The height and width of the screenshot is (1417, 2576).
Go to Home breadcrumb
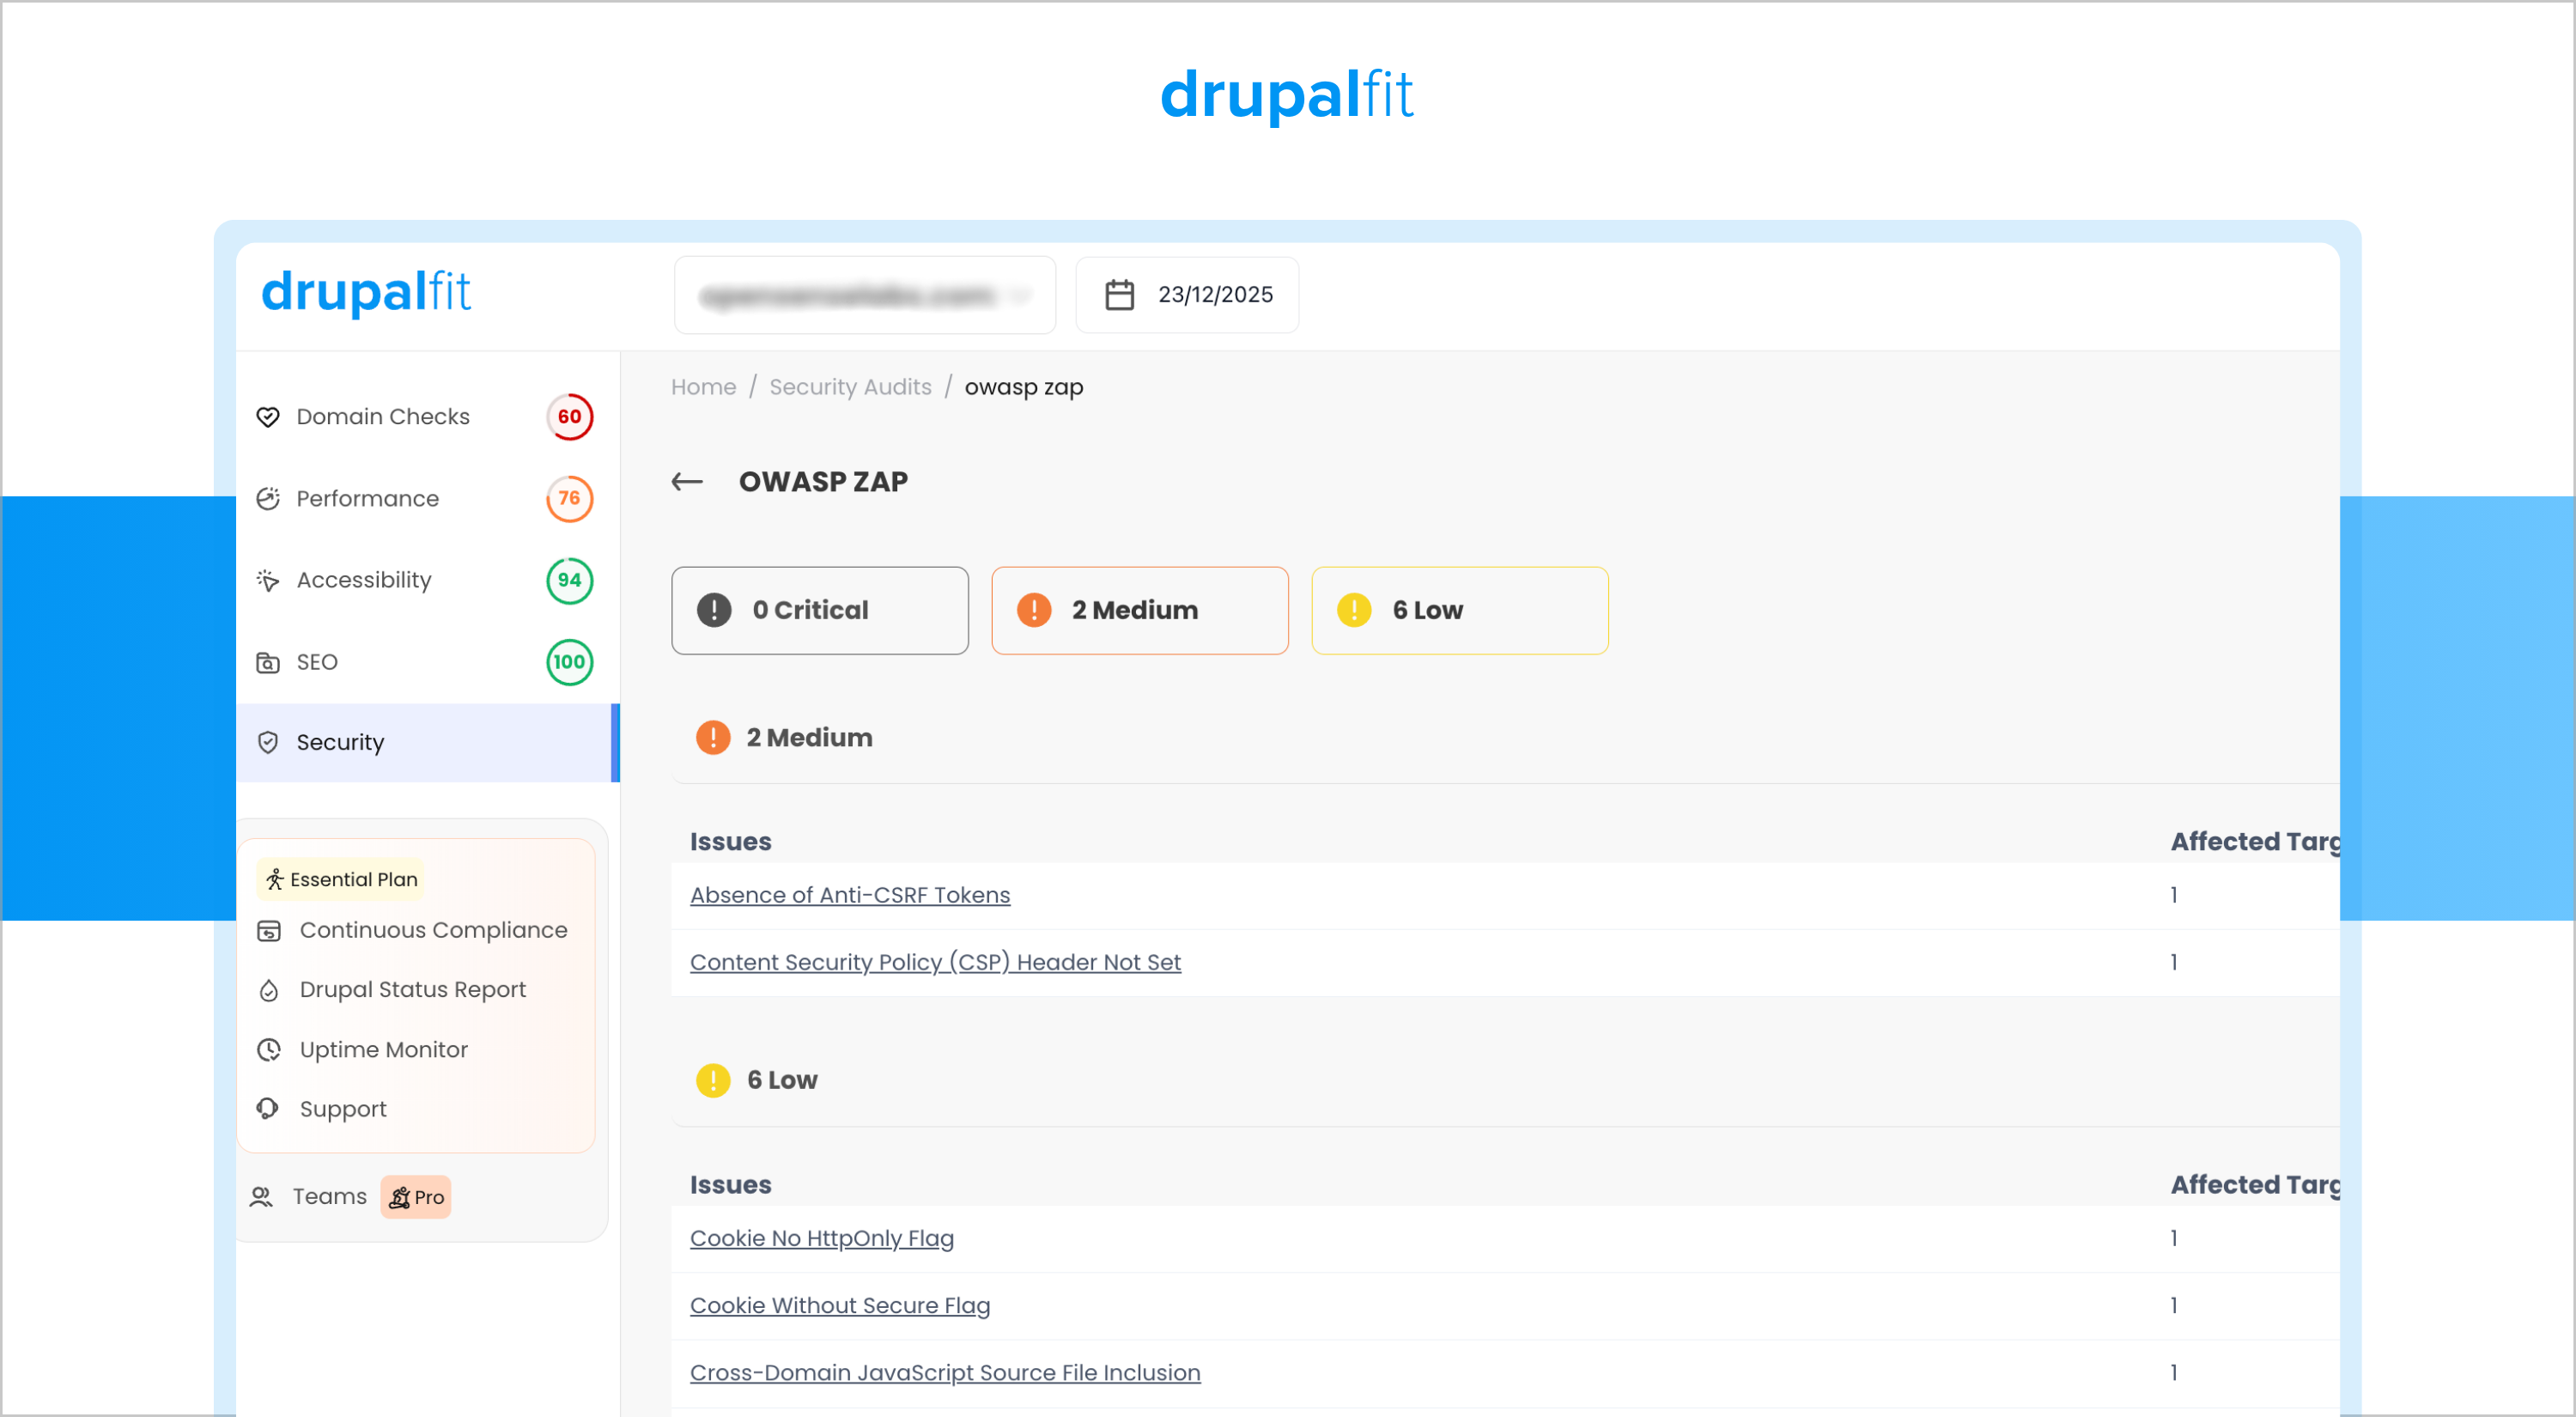pos(704,387)
